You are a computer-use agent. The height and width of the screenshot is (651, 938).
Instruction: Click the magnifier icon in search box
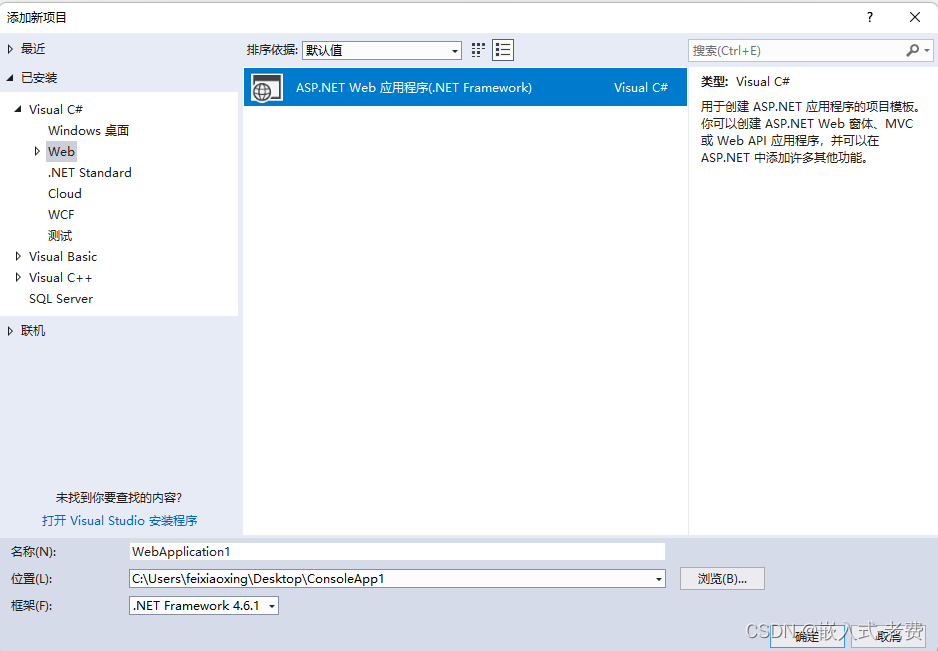[913, 49]
